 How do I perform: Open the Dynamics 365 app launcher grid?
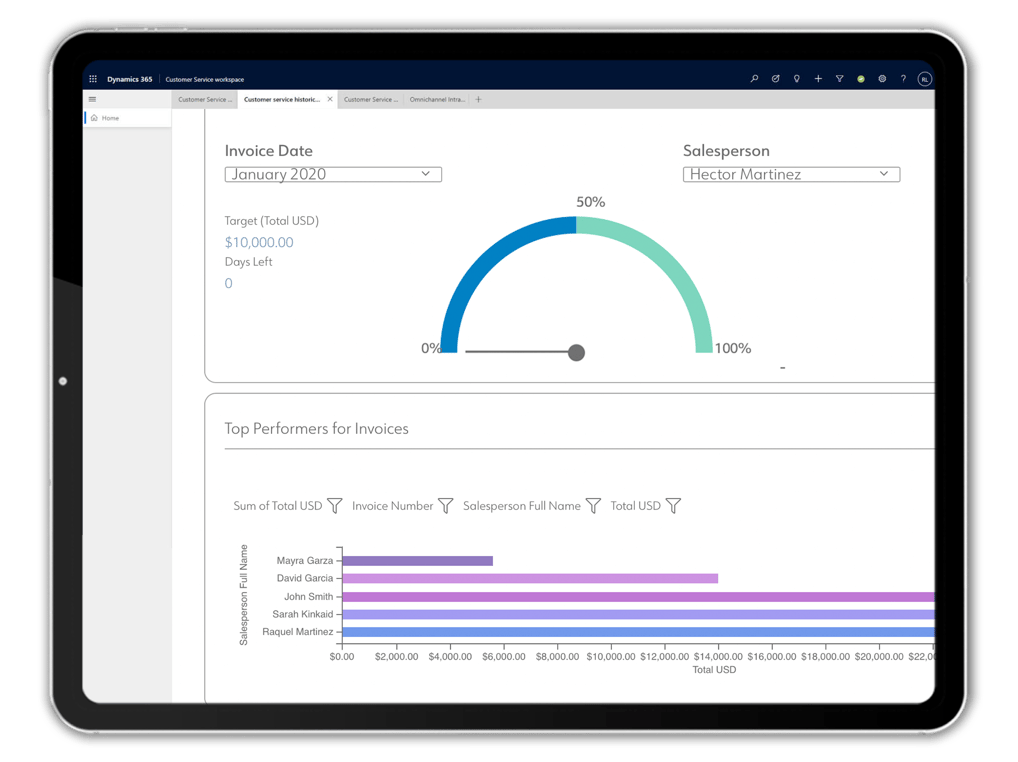coord(93,79)
